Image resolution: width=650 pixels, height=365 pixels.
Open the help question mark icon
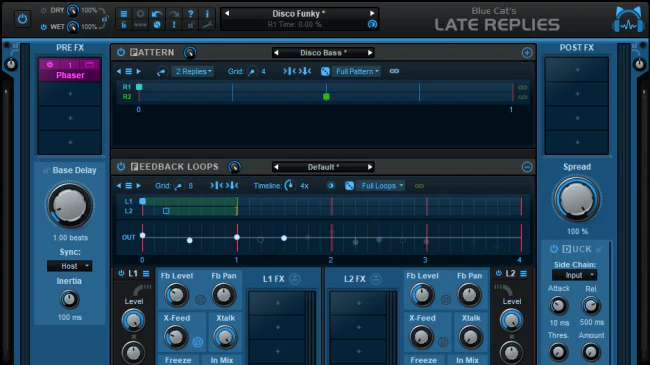point(191,14)
